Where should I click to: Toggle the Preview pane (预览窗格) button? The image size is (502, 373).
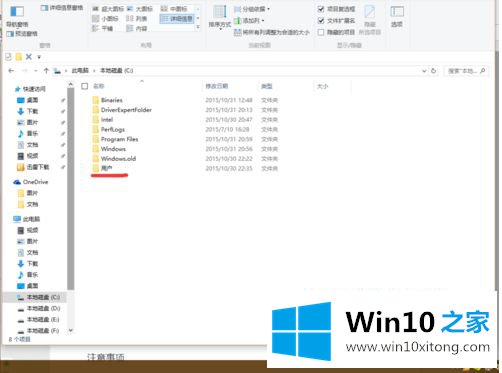[22, 34]
